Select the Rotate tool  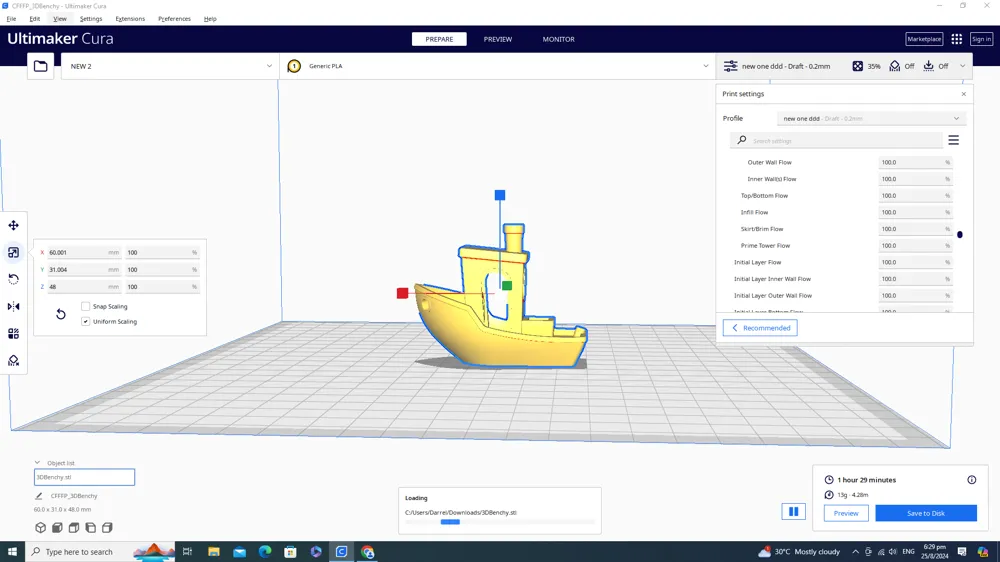pyautogui.click(x=13, y=279)
